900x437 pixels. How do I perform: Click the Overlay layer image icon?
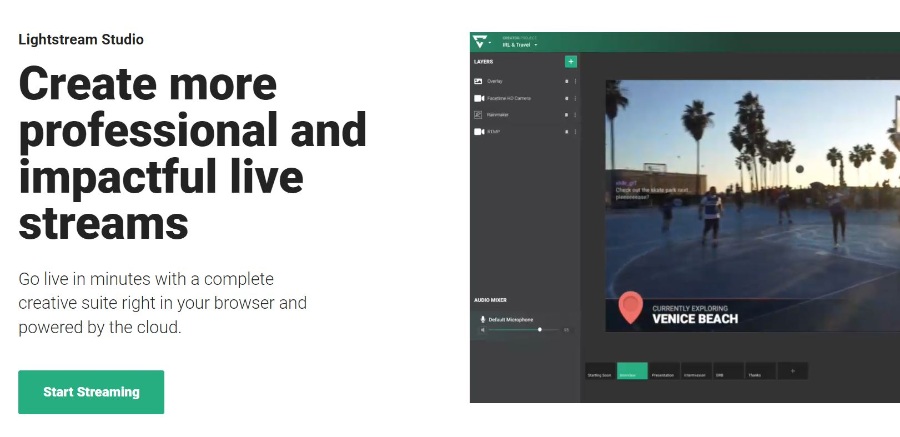pos(478,82)
